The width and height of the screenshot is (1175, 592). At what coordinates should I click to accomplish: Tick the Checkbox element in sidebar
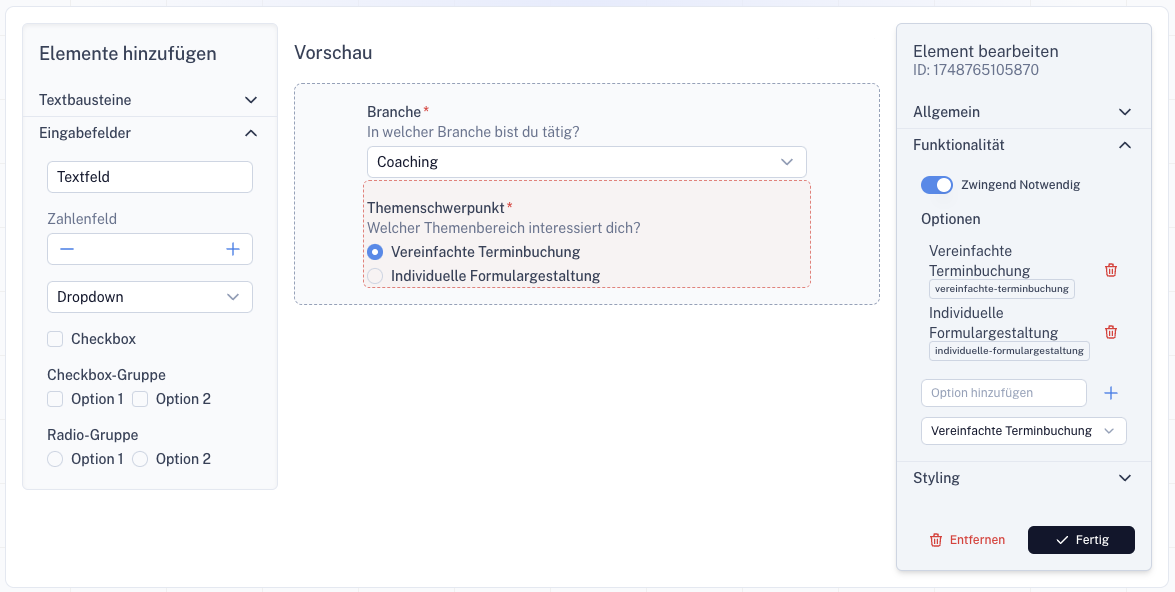point(55,339)
